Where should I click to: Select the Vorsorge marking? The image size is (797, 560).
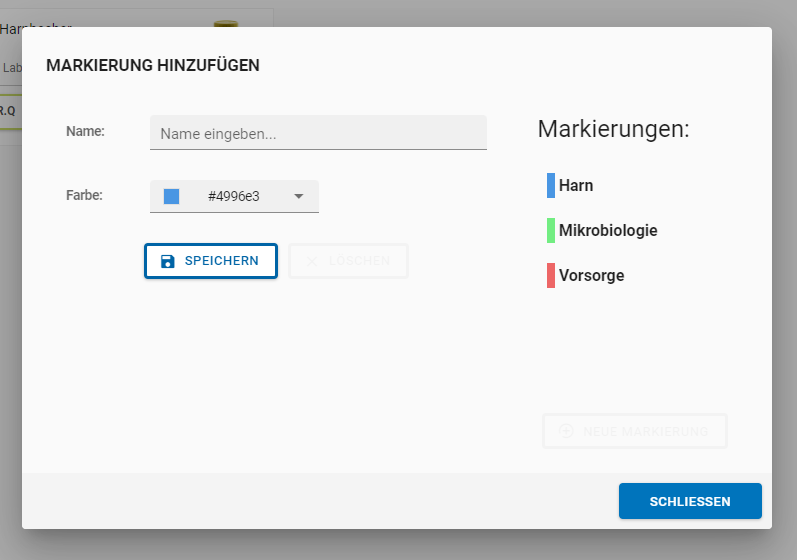click(586, 275)
